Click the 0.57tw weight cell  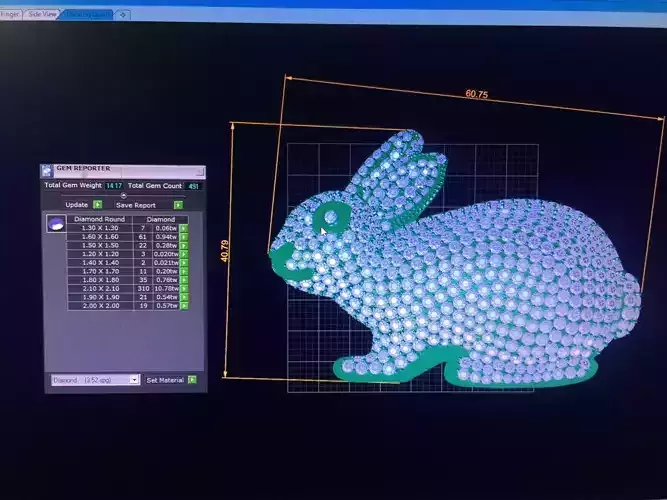(x=166, y=306)
